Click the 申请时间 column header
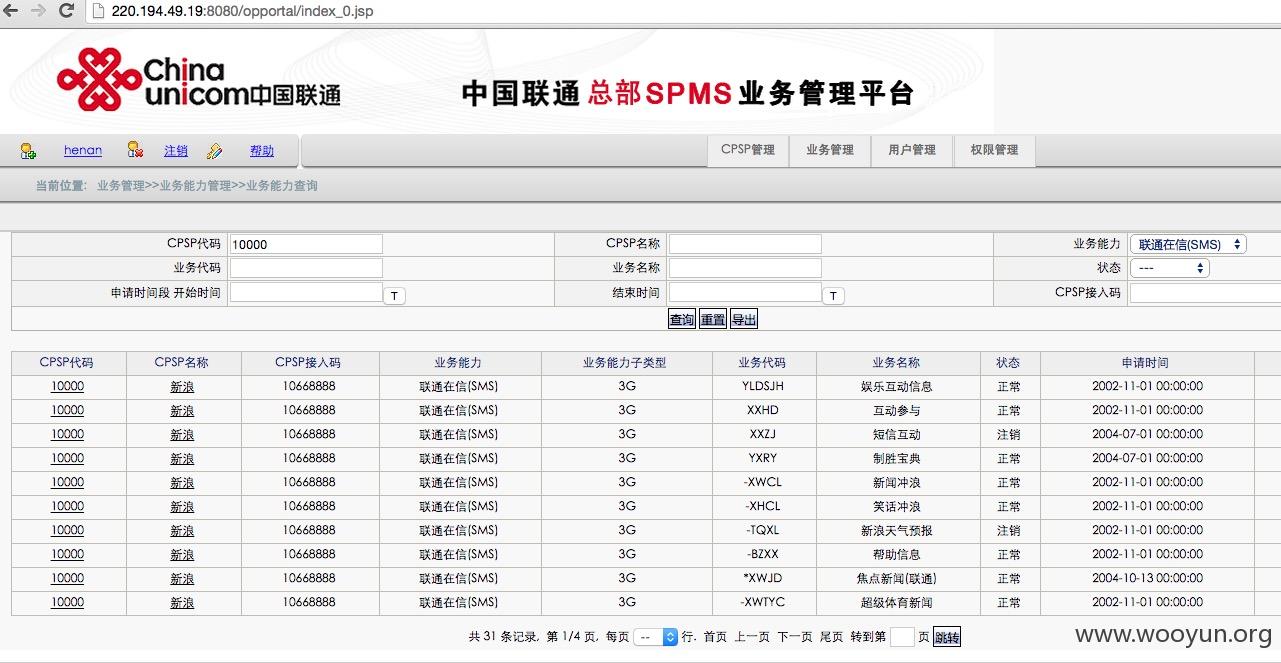This screenshot has width=1281, height=663. coord(1145,362)
